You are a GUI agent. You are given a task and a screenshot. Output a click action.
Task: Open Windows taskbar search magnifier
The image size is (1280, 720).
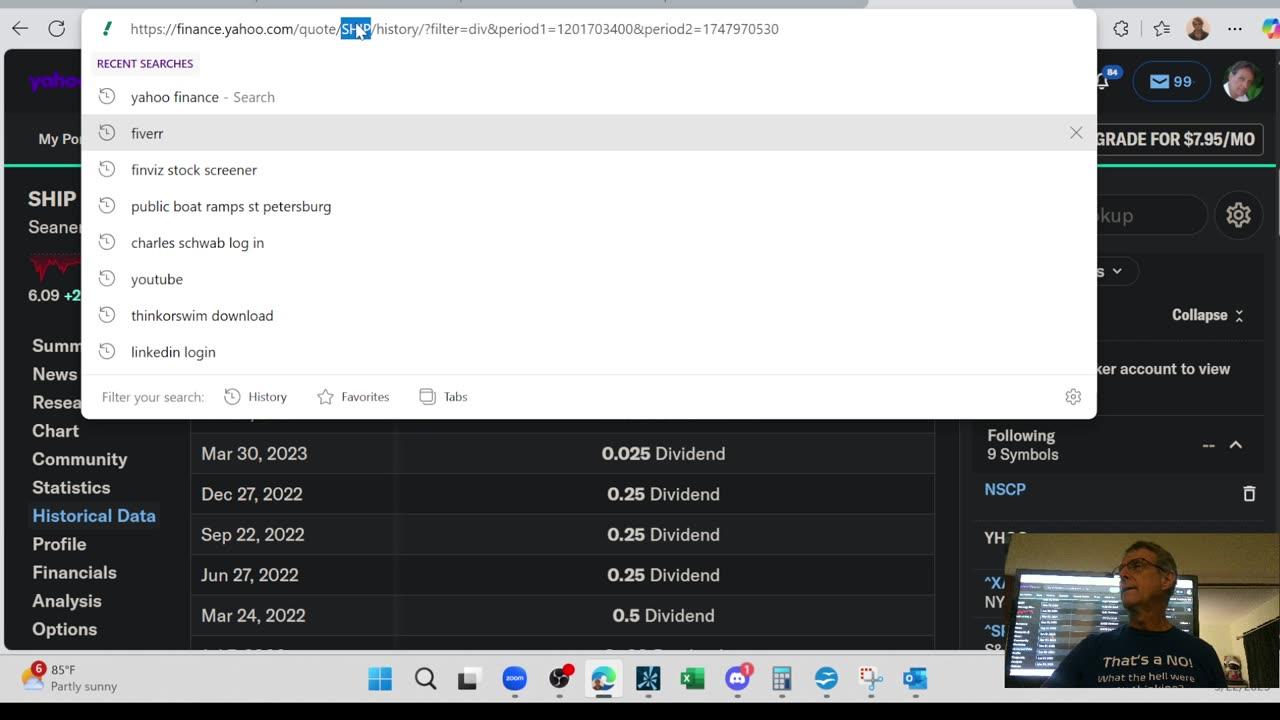pyautogui.click(x=425, y=680)
